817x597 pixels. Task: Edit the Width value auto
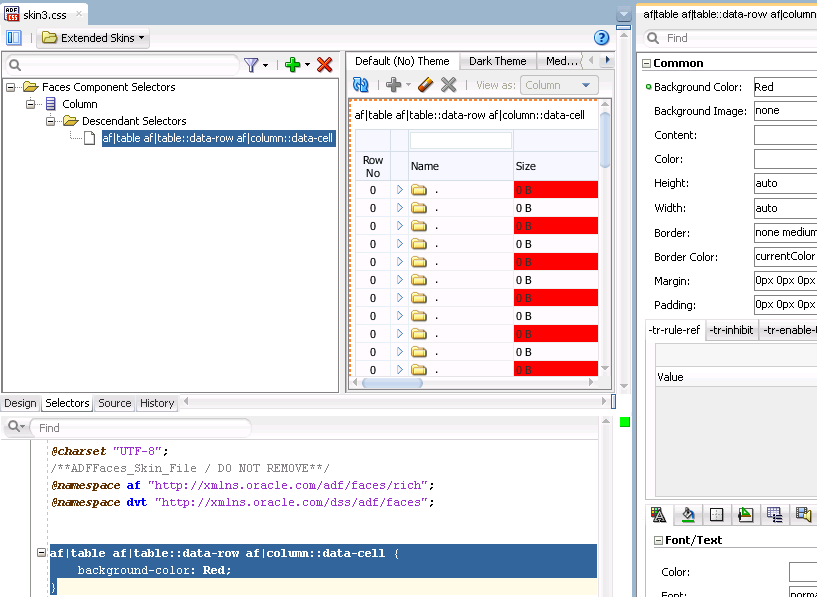(785, 208)
